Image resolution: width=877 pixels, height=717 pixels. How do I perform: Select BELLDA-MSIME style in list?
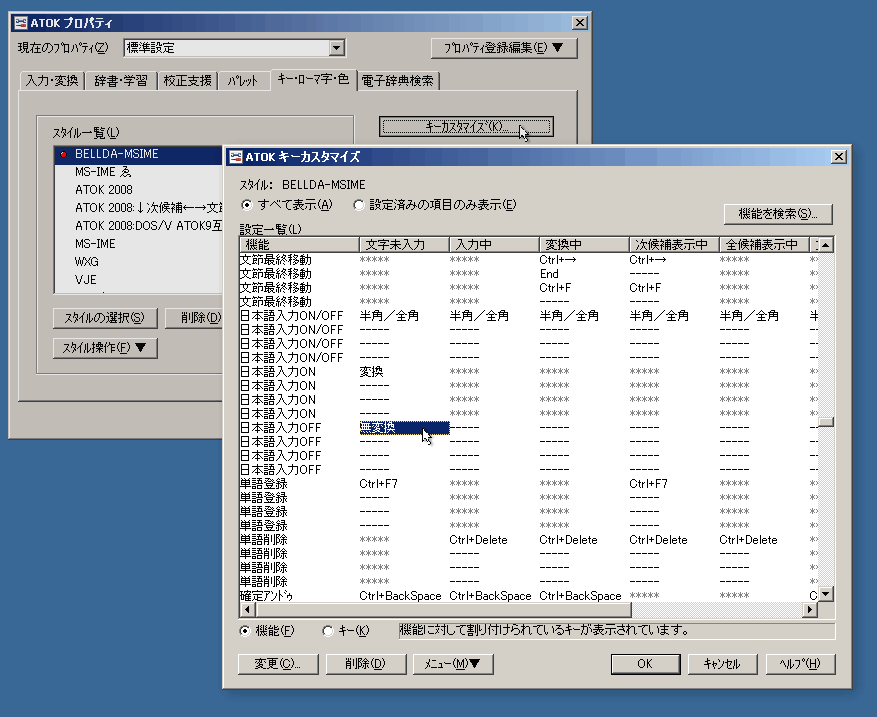(x=138, y=154)
